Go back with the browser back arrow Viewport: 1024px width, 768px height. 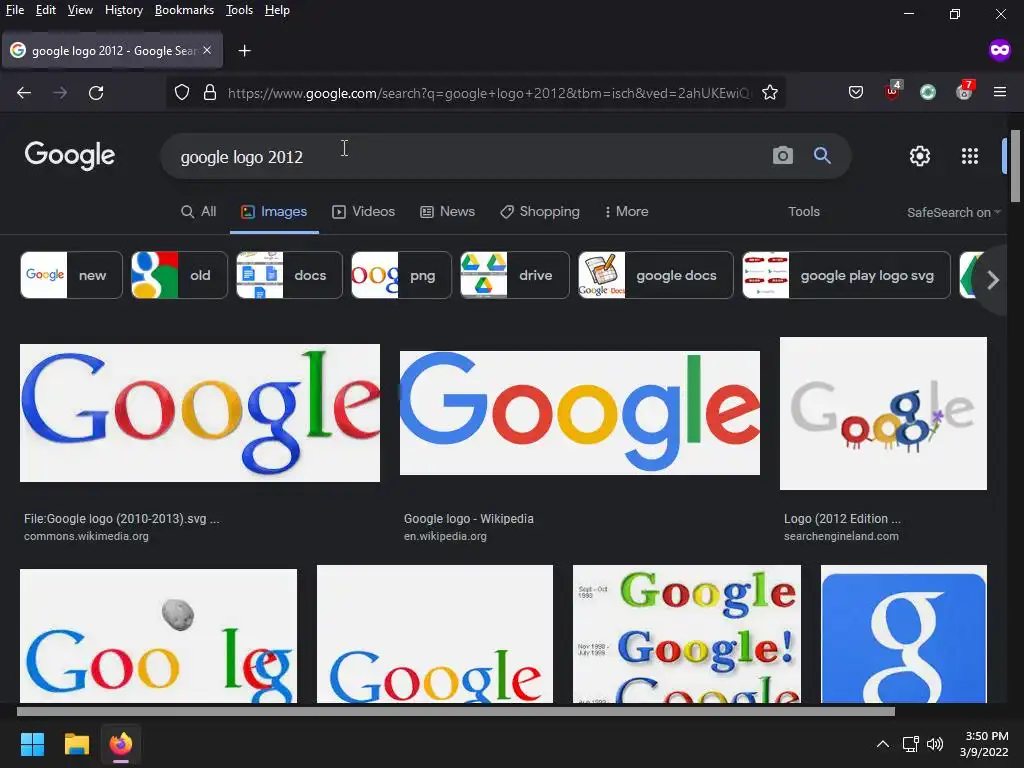point(24,93)
